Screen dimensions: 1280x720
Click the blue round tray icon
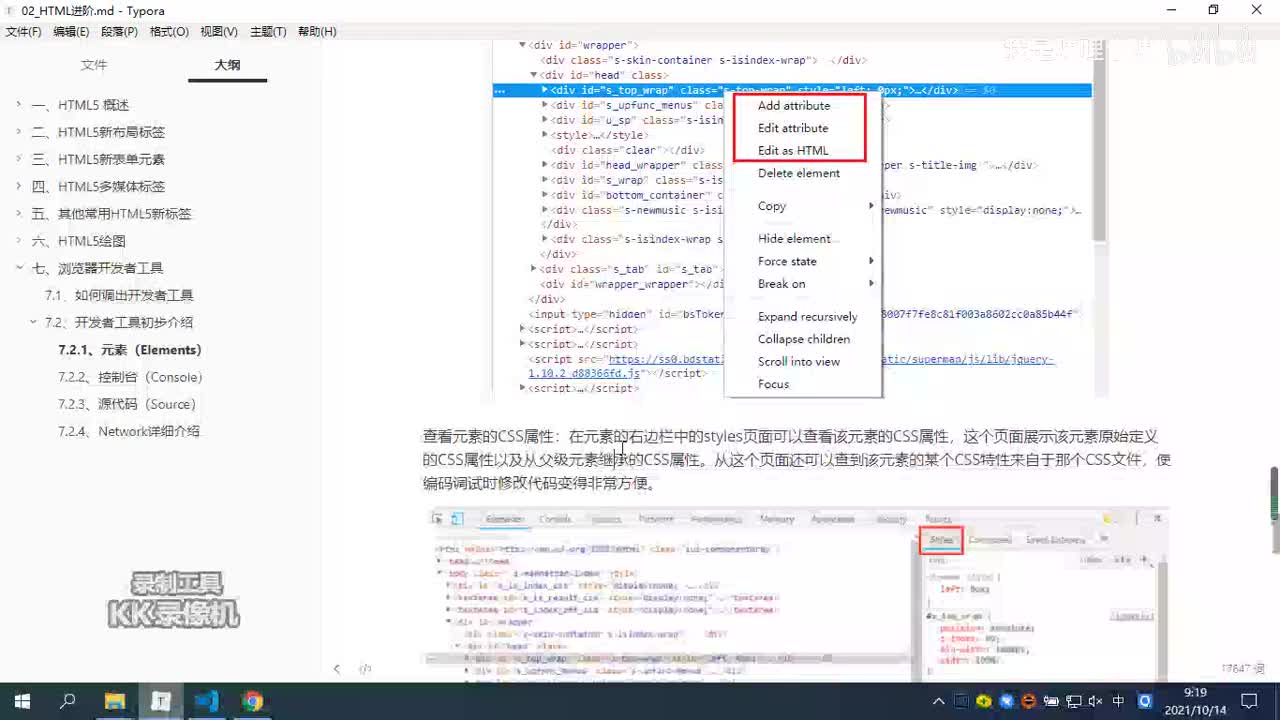[x=1006, y=701]
